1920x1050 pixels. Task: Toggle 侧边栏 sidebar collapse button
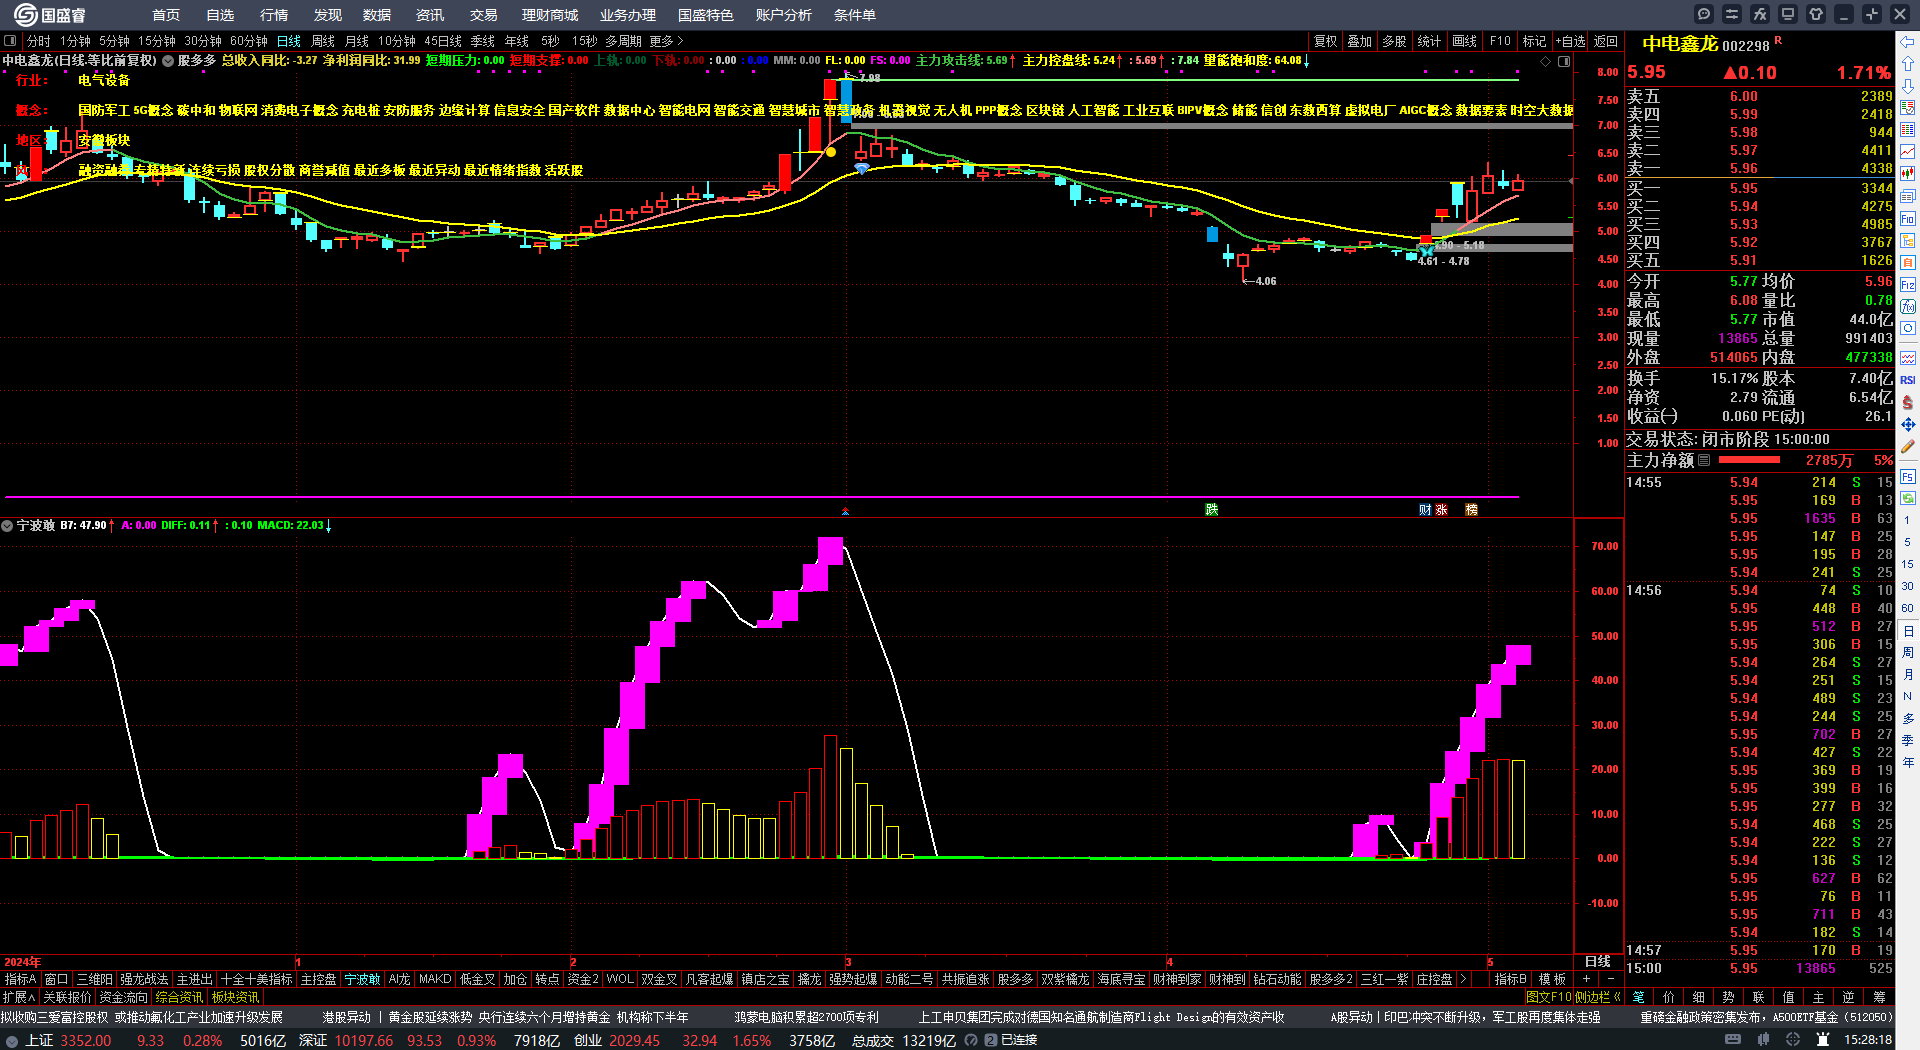(1598, 997)
